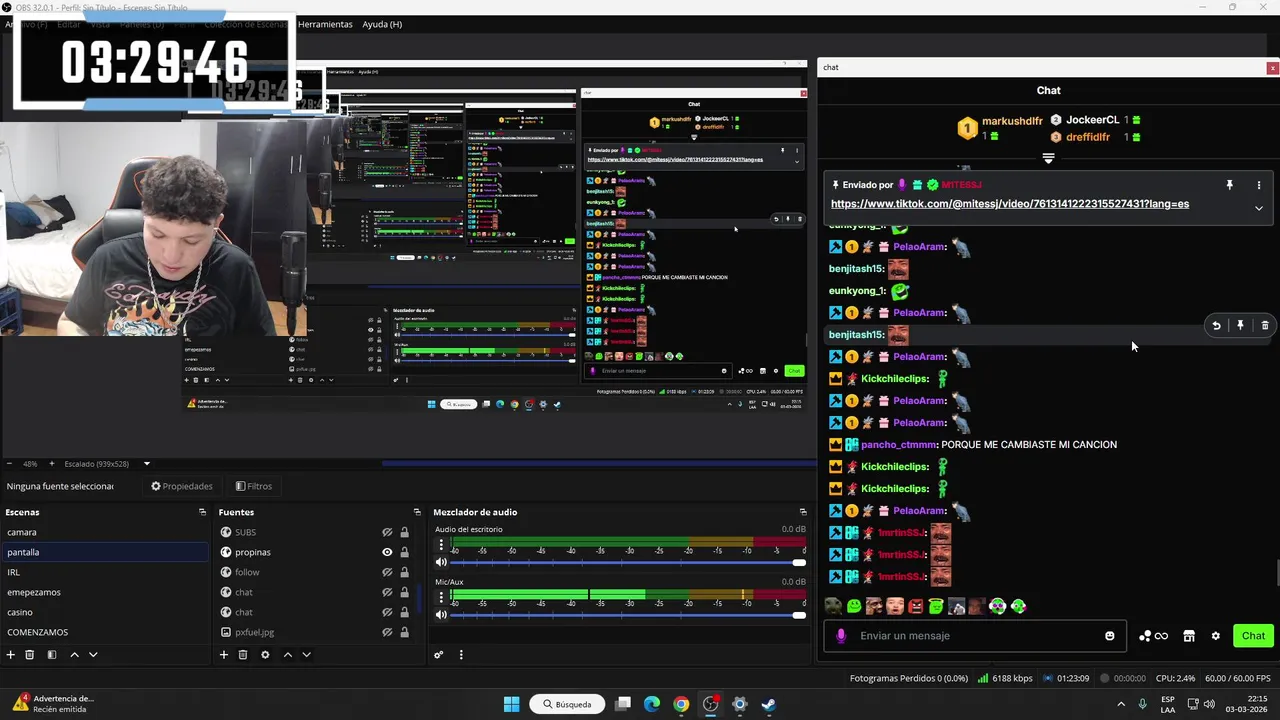Mute Audio del escritorio speaker icon

pyautogui.click(x=441, y=563)
